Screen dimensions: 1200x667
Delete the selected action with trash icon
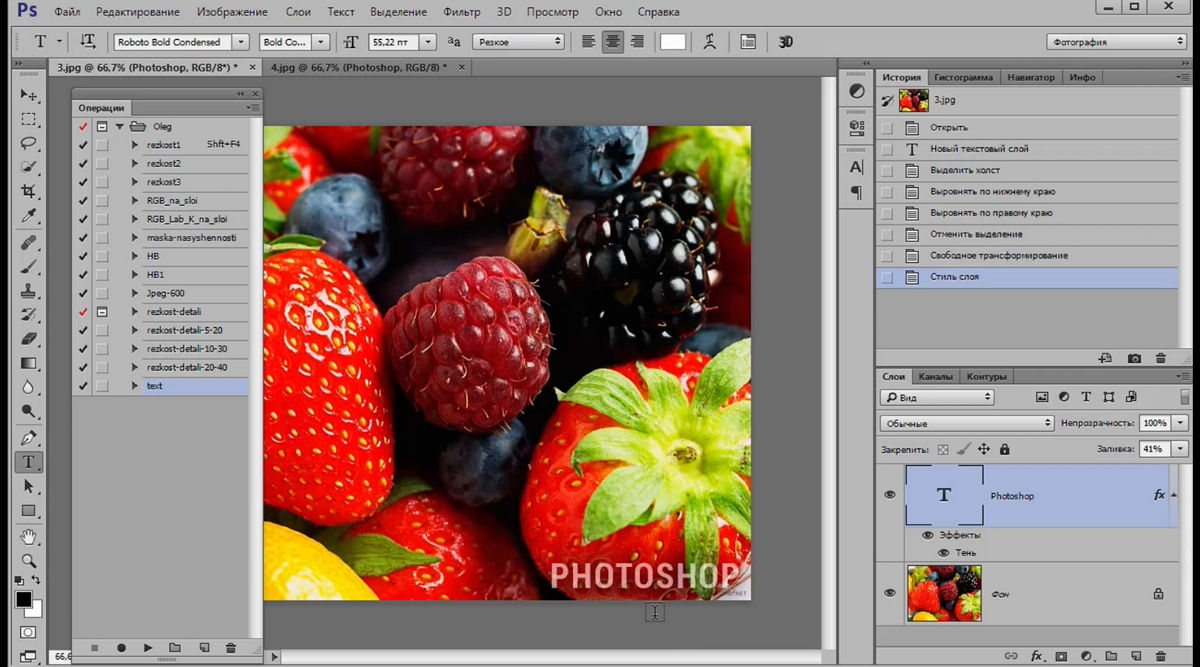pos(231,648)
